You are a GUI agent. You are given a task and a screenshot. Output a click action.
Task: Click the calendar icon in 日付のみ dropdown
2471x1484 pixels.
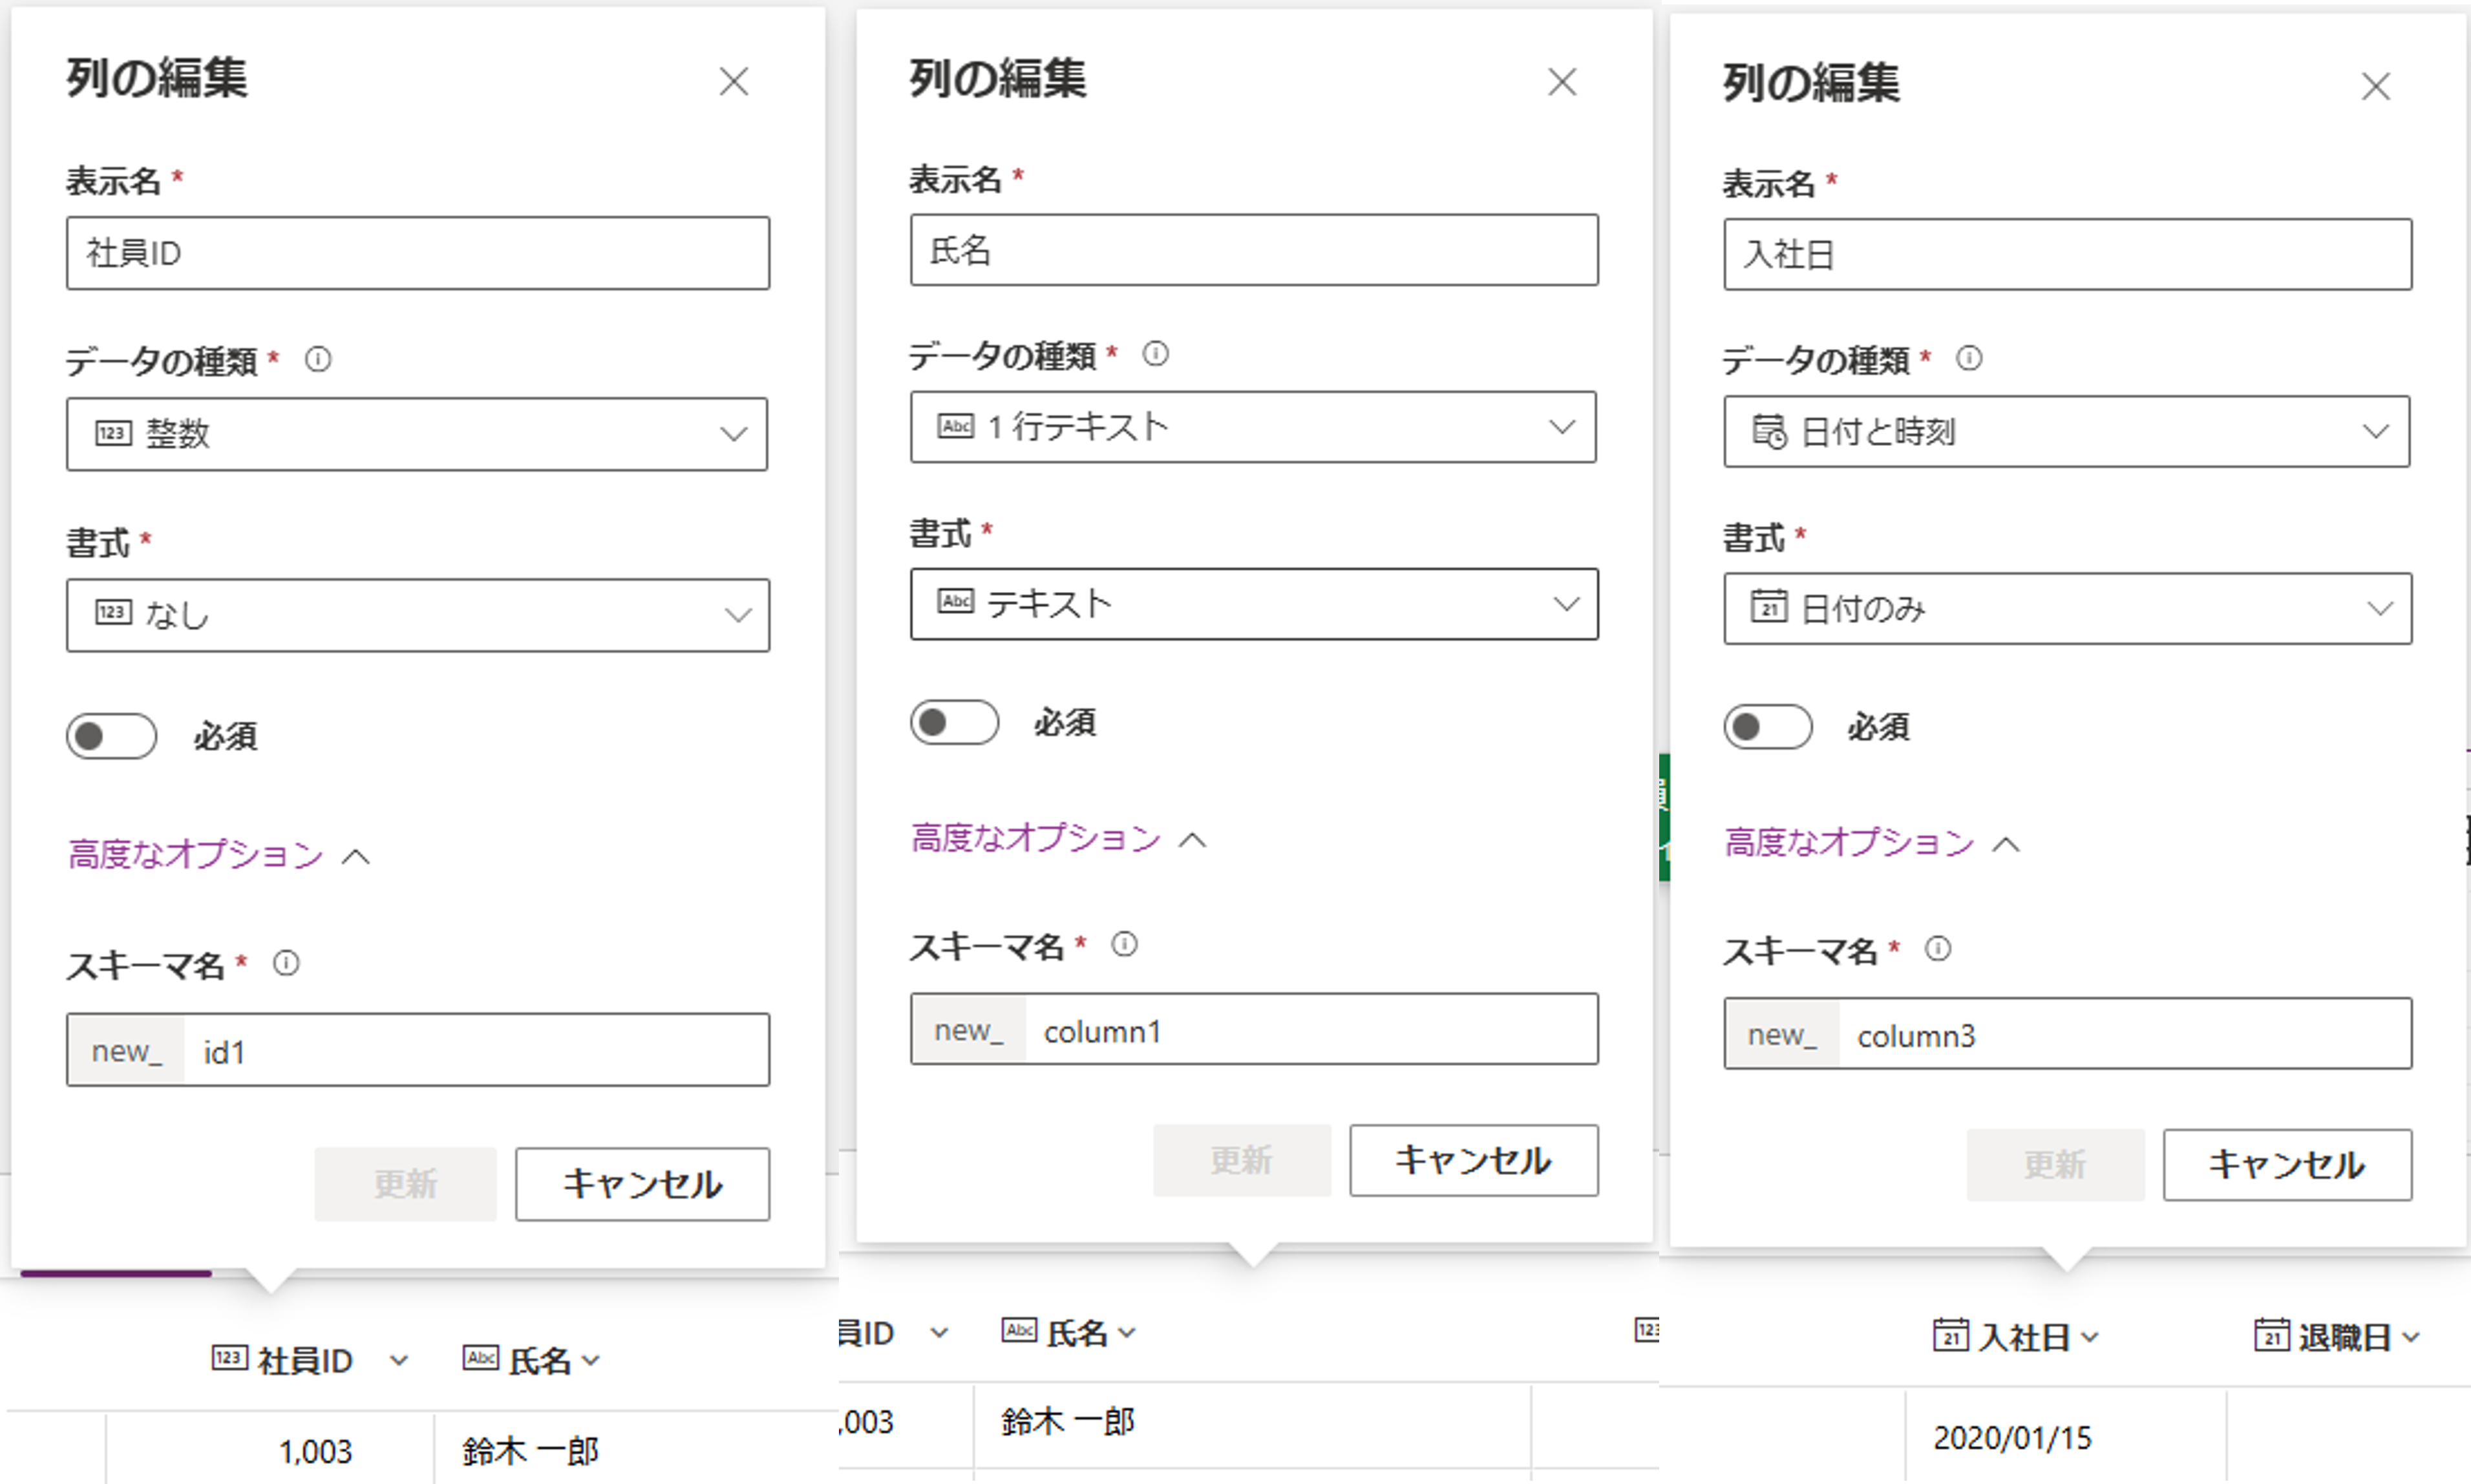pyautogui.click(x=1769, y=606)
